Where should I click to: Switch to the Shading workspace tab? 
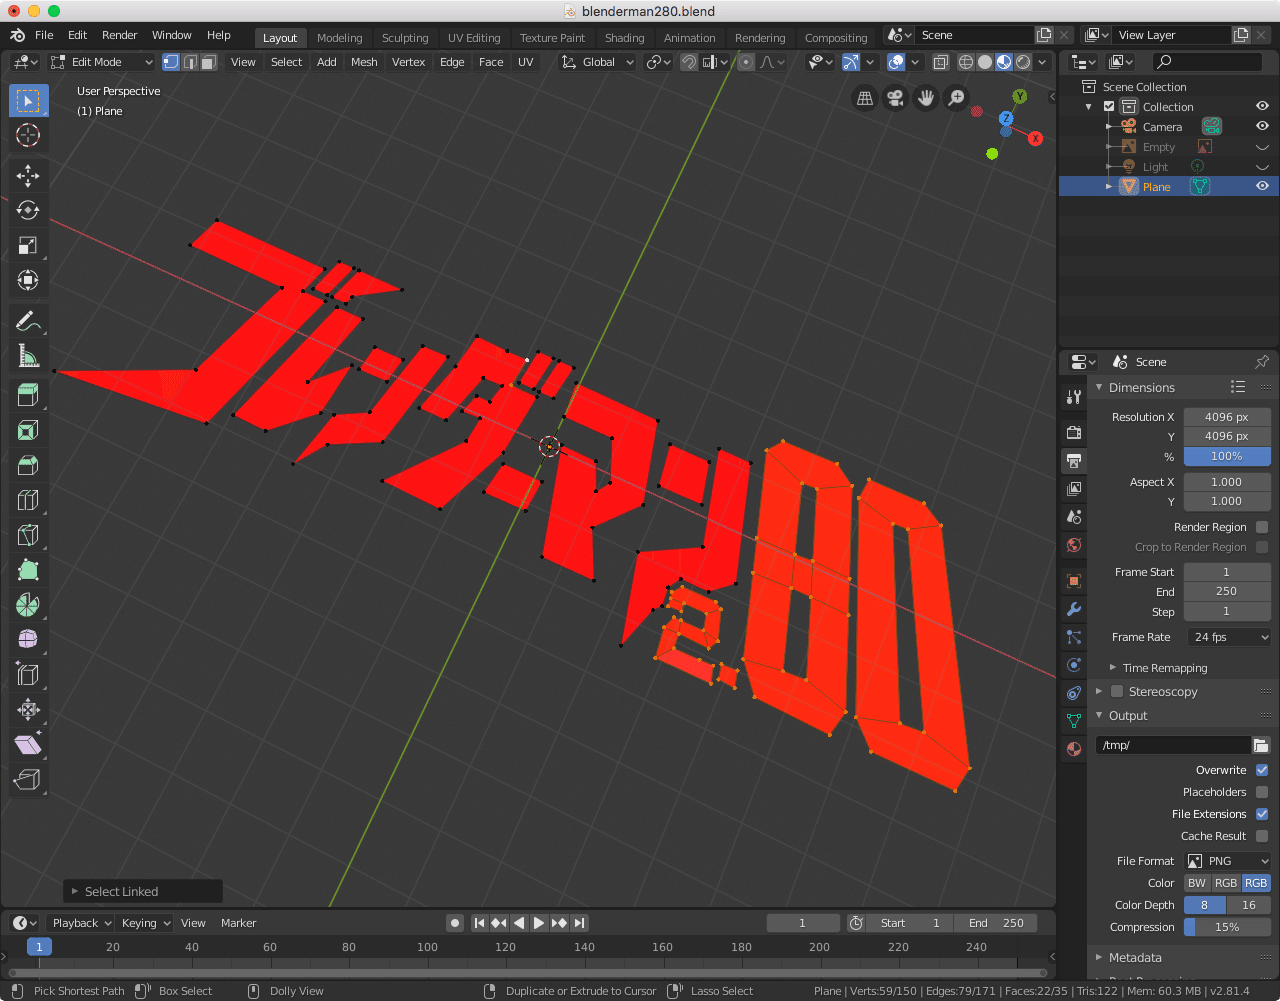[625, 38]
